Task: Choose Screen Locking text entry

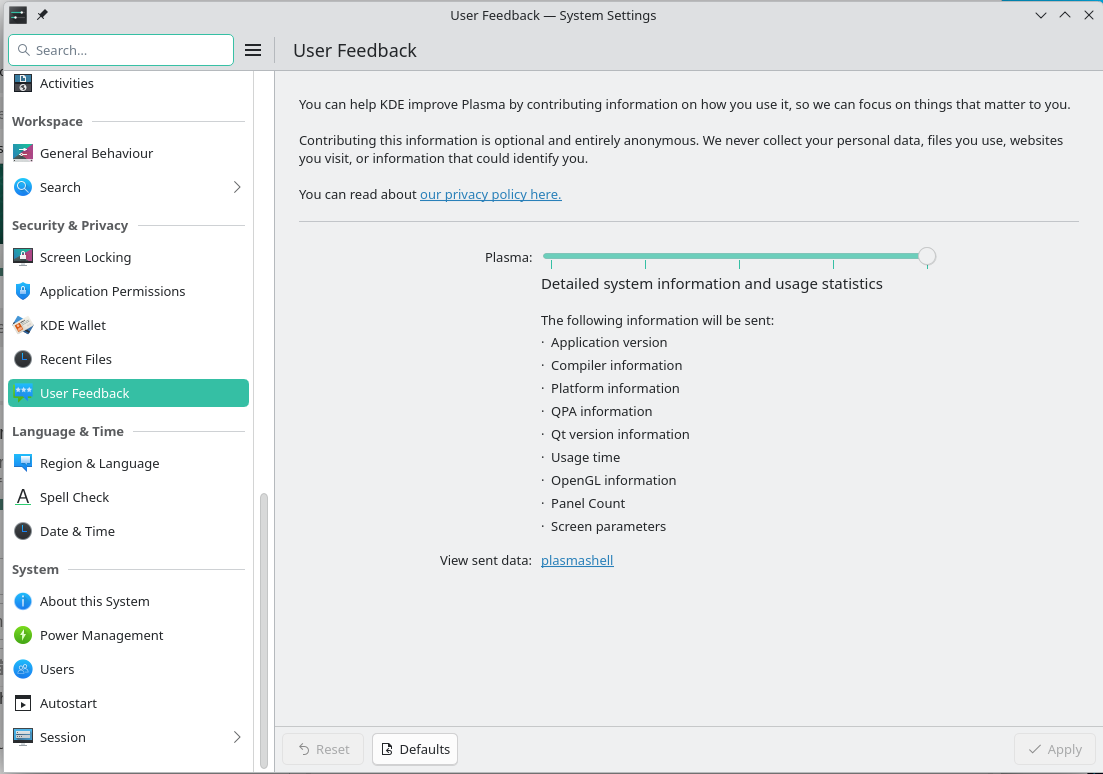Action: [x=85, y=257]
